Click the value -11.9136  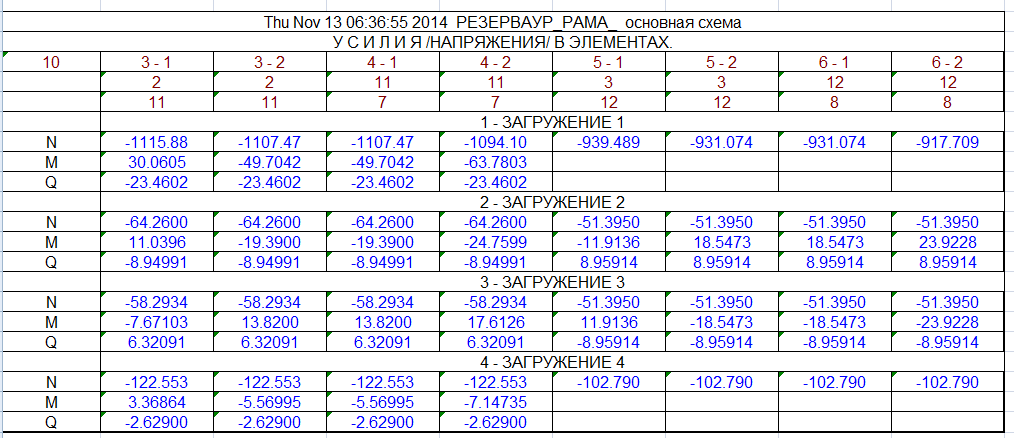pyautogui.click(x=609, y=242)
